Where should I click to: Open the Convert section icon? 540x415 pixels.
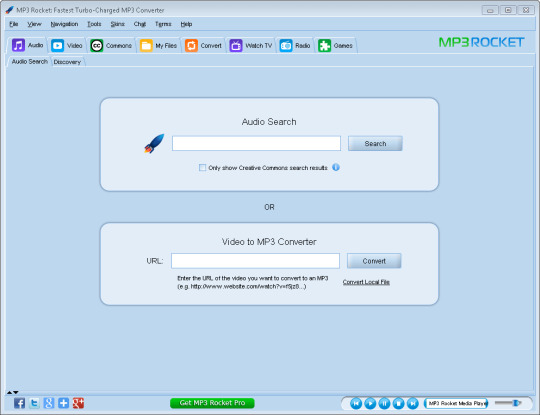point(191,45)
